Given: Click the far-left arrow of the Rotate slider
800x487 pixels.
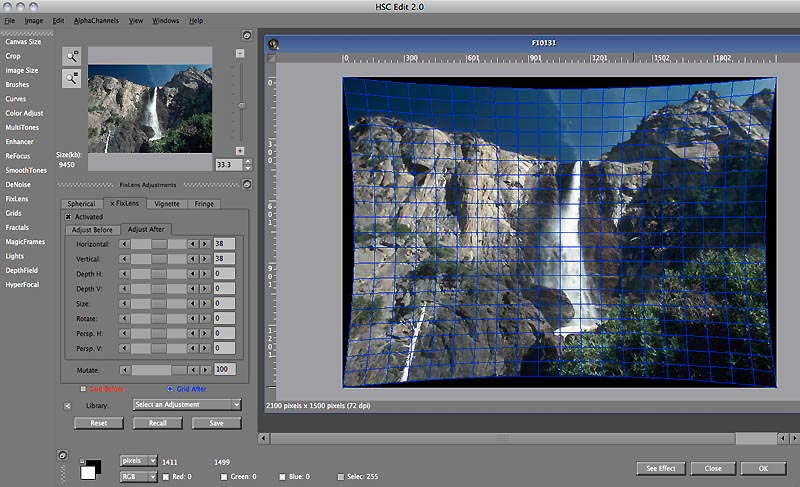Looking at the screenshot, I should tap(124, 318).
